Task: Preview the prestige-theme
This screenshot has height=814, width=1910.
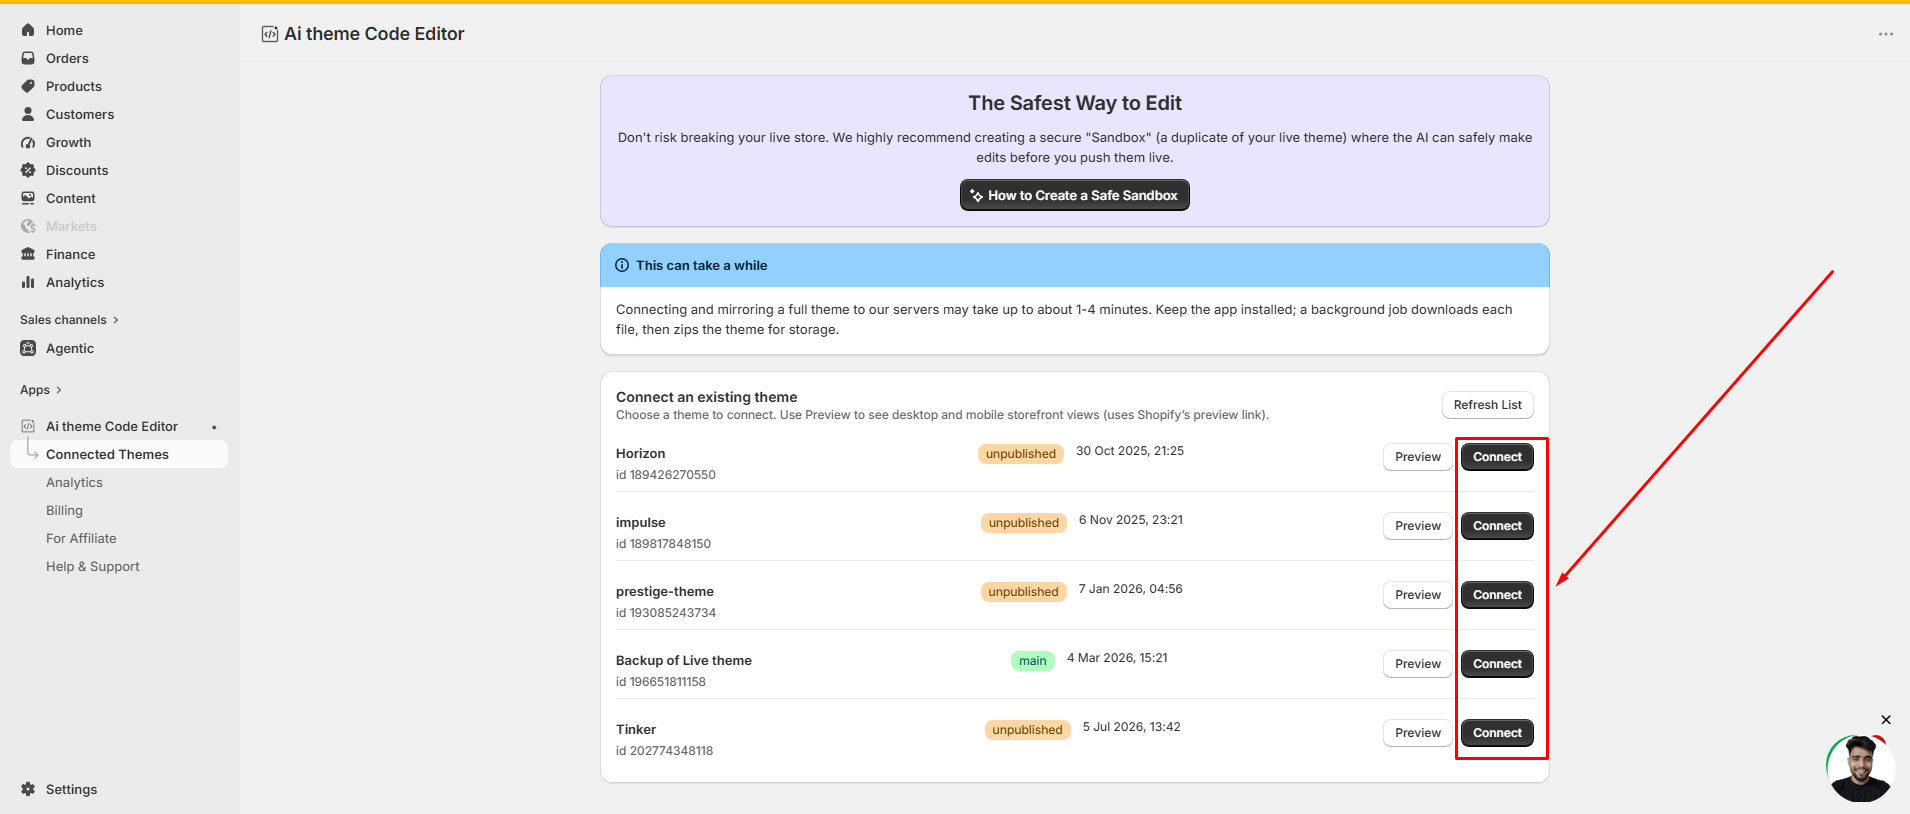Action: coord(1418,595)
